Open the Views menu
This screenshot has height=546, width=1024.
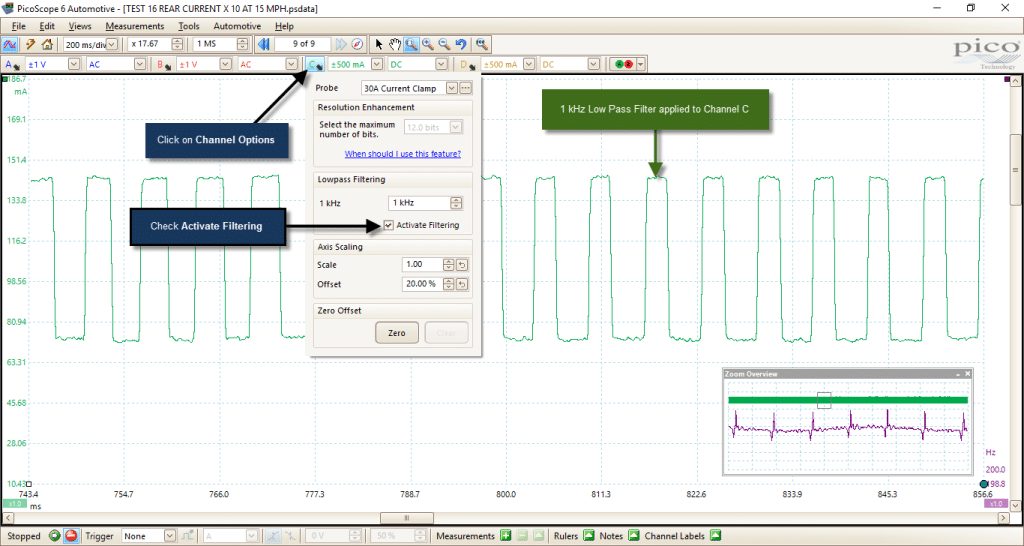(x=80, y=26)
